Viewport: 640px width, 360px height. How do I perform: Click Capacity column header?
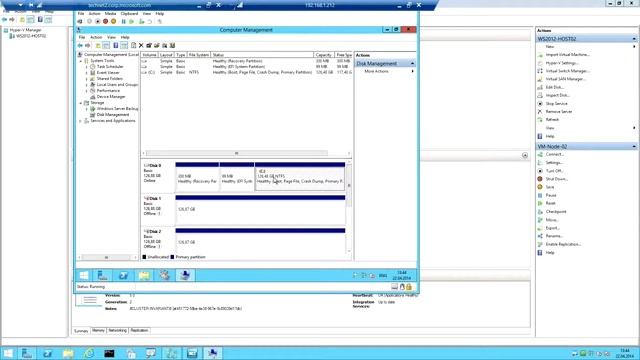point(323,55)
